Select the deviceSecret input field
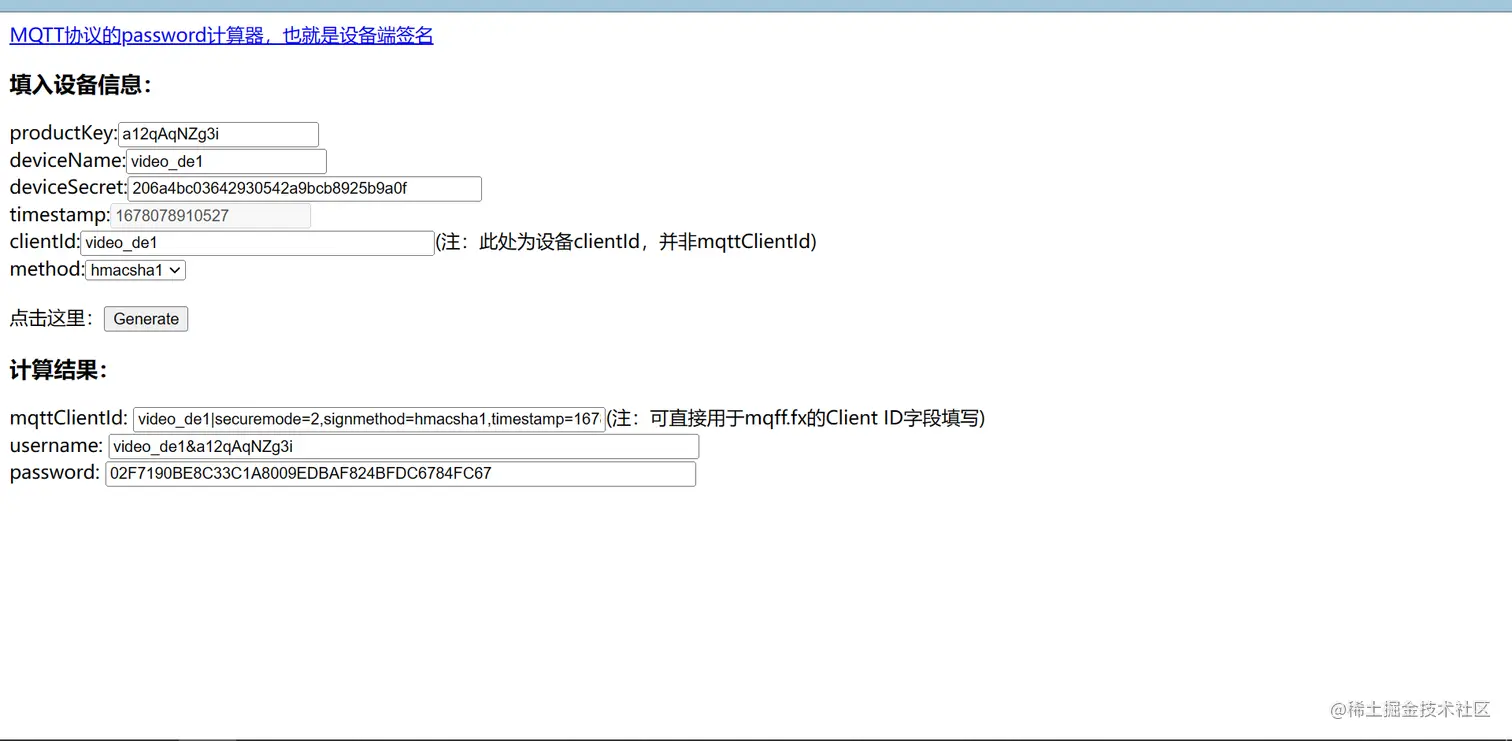This screenshot has width=1512, height=741. [x=304, y=188]
